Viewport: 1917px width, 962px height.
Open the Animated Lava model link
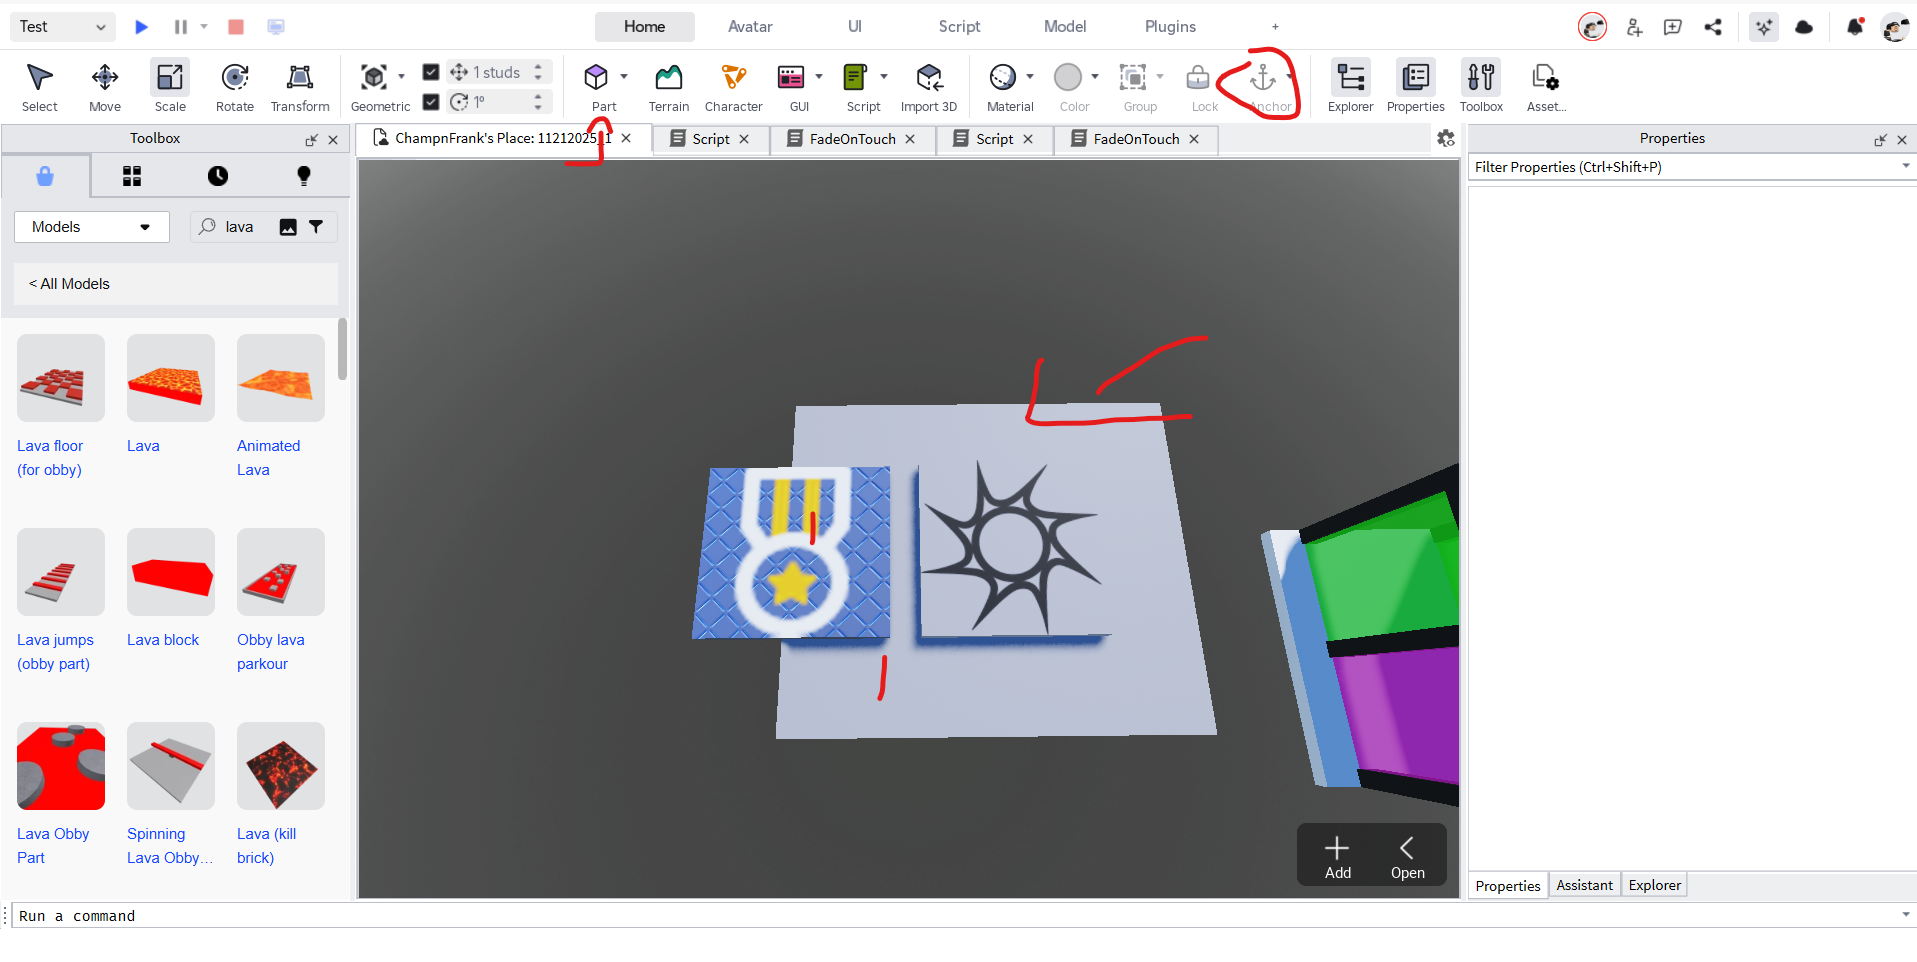pyautogui.click(x=268, y=458)
